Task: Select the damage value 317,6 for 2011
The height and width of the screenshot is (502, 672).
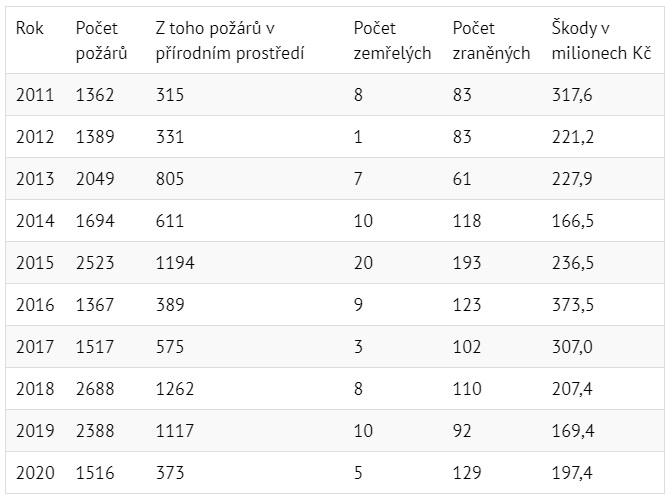Action: 572,95
